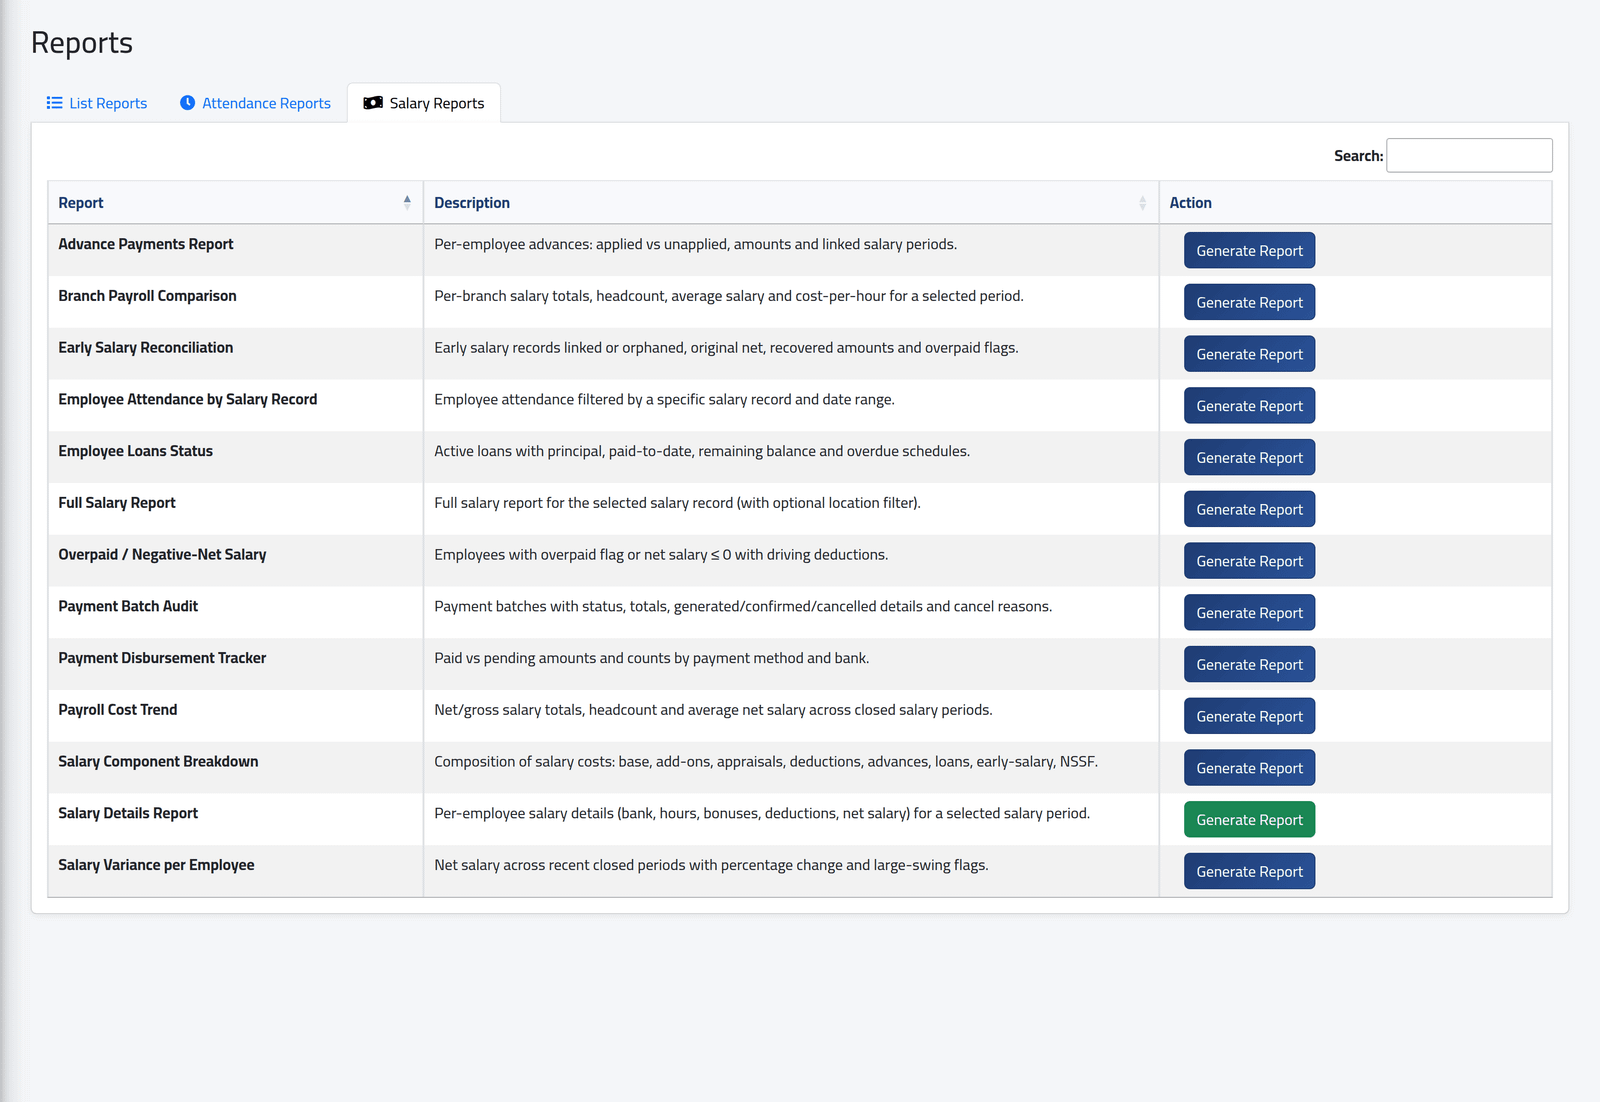Click the Report column header text
This screenshot has width=1600, height=1102.
click(x=81, y=203)
